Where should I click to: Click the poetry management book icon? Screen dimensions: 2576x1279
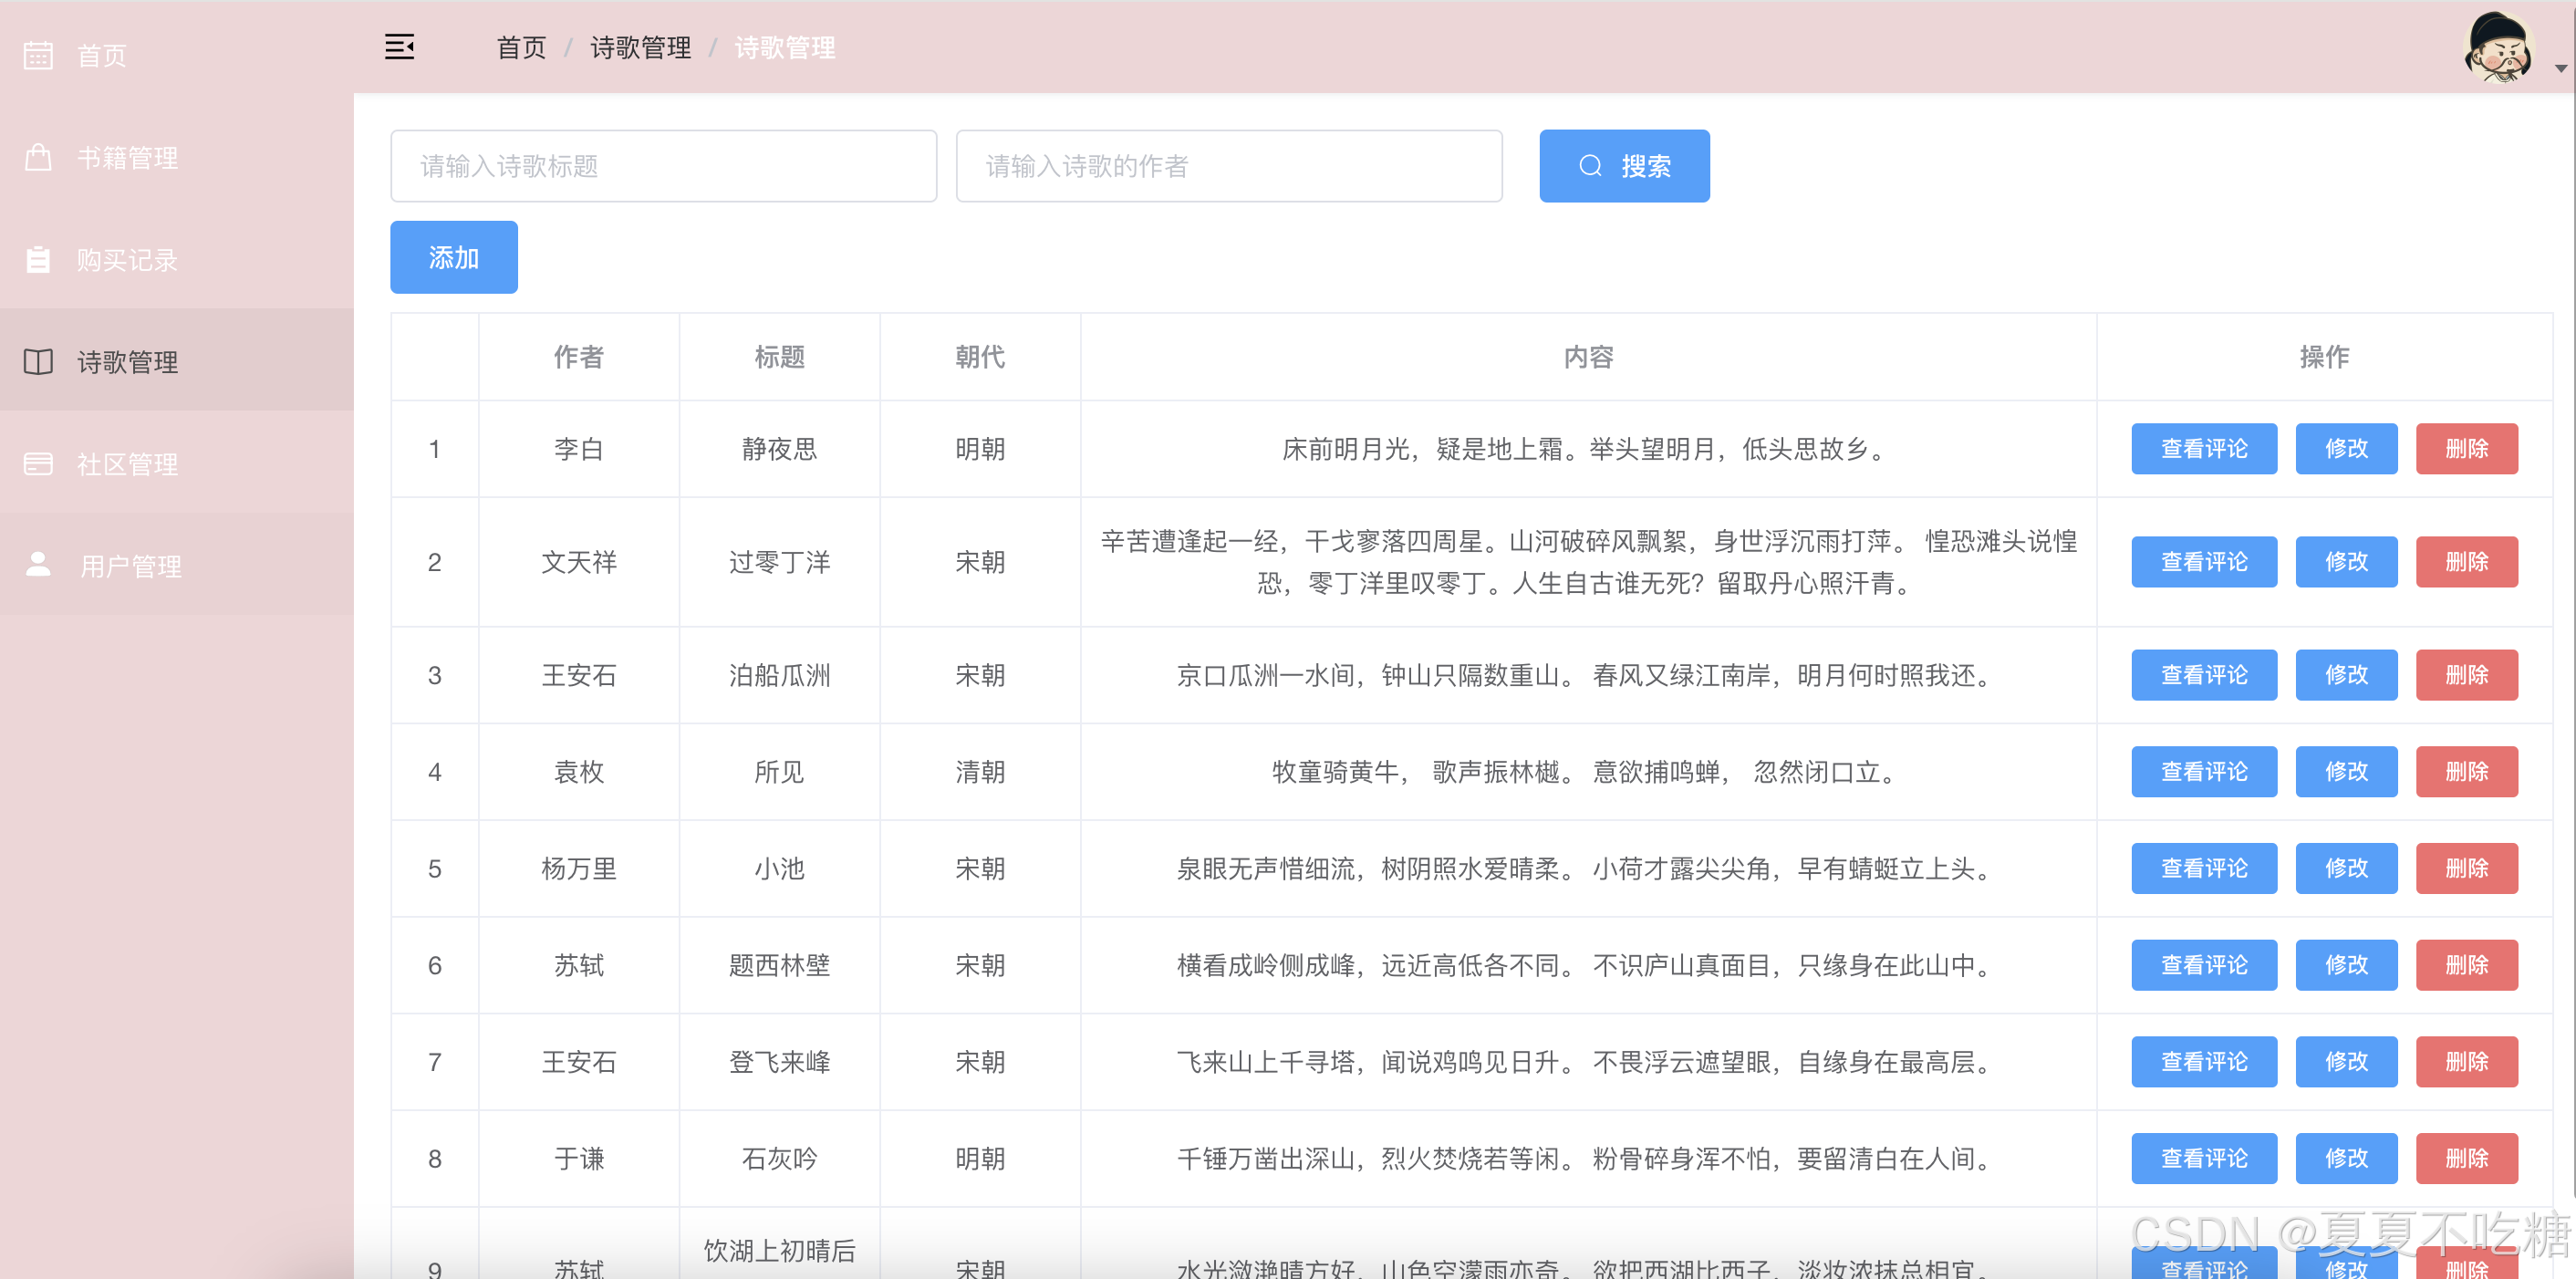pyautogui.click(x=38, y=362)
